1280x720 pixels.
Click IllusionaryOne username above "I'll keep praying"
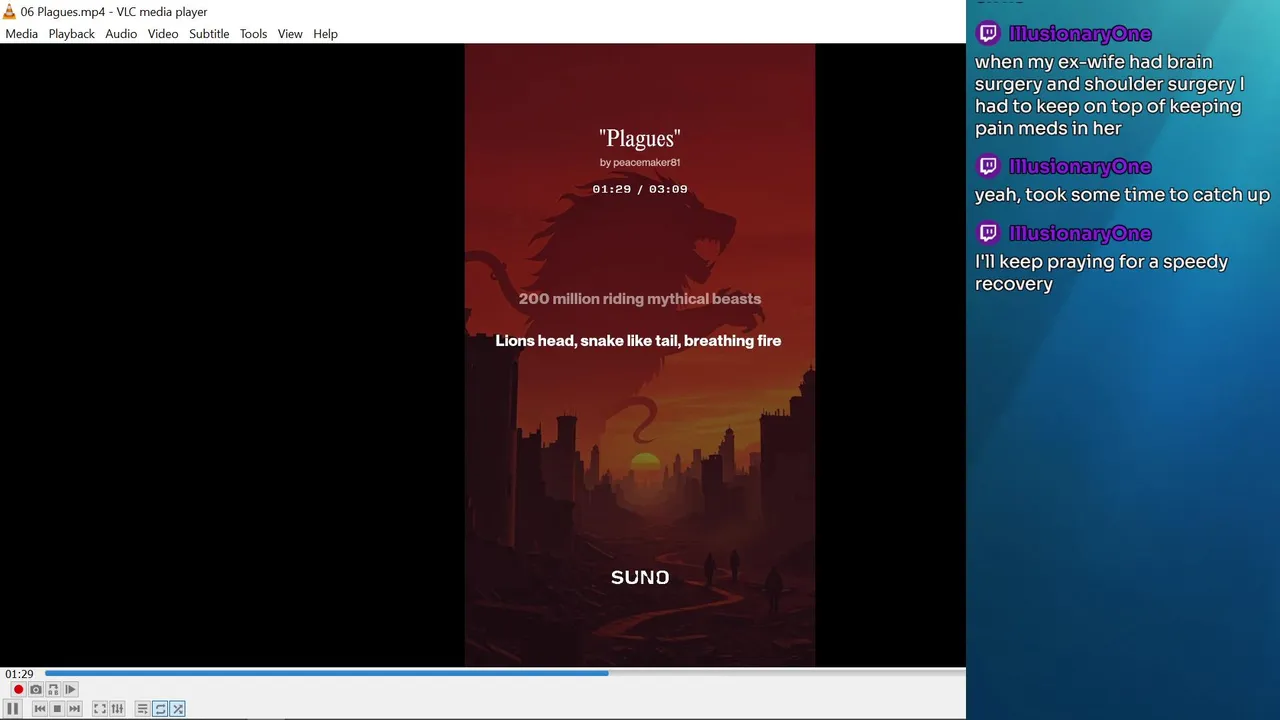tap(1080, 234)
